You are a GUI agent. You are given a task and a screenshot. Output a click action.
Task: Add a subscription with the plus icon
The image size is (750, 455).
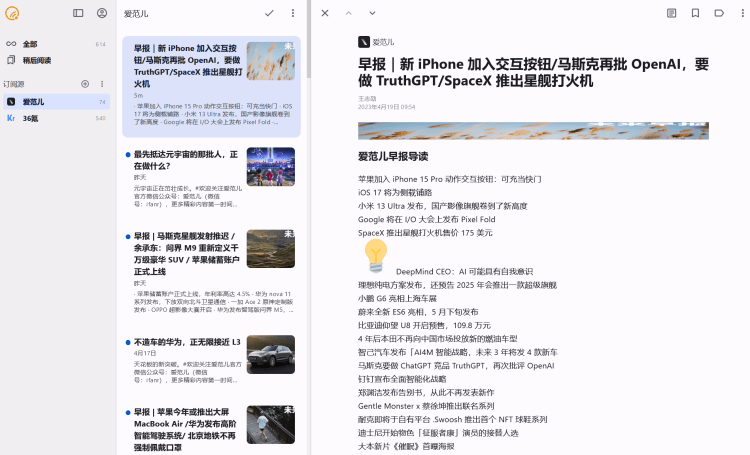click(85, 84)
